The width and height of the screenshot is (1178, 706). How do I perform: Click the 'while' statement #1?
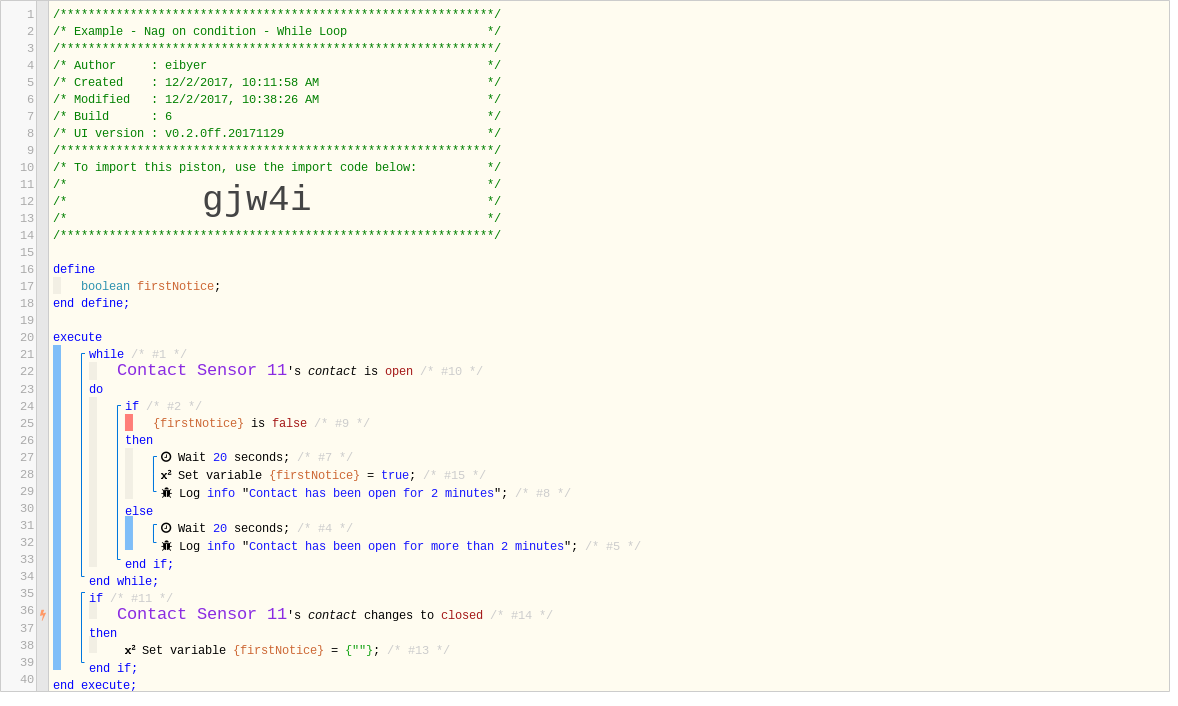[x=107, y=357]
